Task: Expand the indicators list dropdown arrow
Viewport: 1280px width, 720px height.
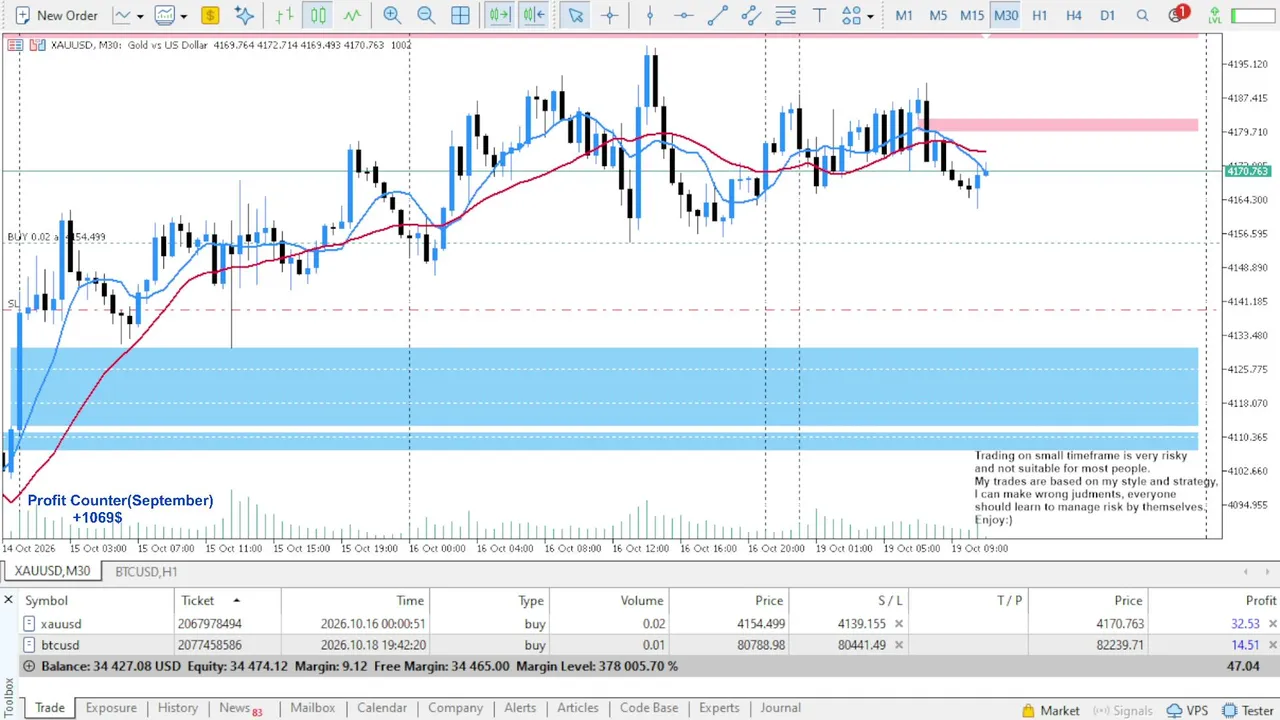Action: [183, 16]
